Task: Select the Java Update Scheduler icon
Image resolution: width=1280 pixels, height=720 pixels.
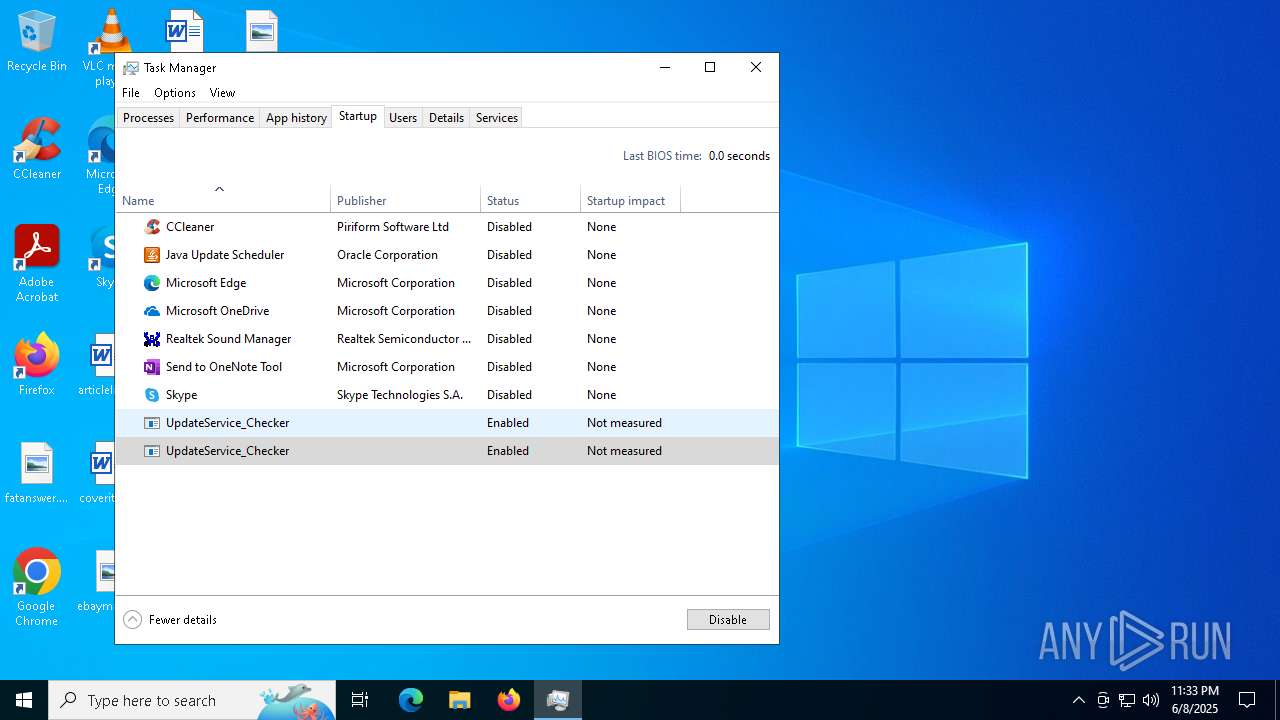Action: 152,255
